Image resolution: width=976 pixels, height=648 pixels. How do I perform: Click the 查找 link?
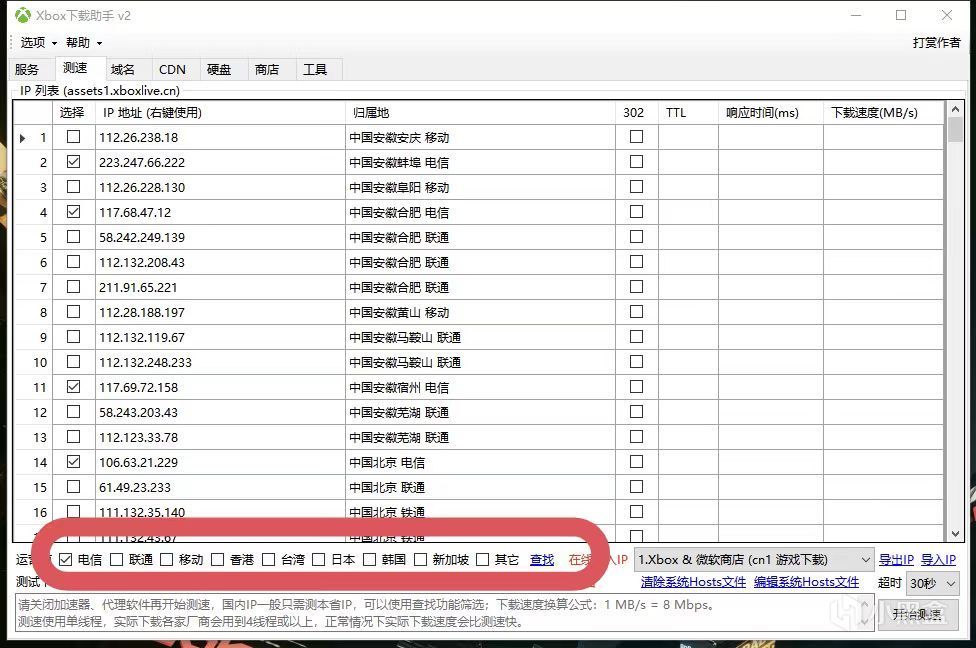[x=542, y=560]
